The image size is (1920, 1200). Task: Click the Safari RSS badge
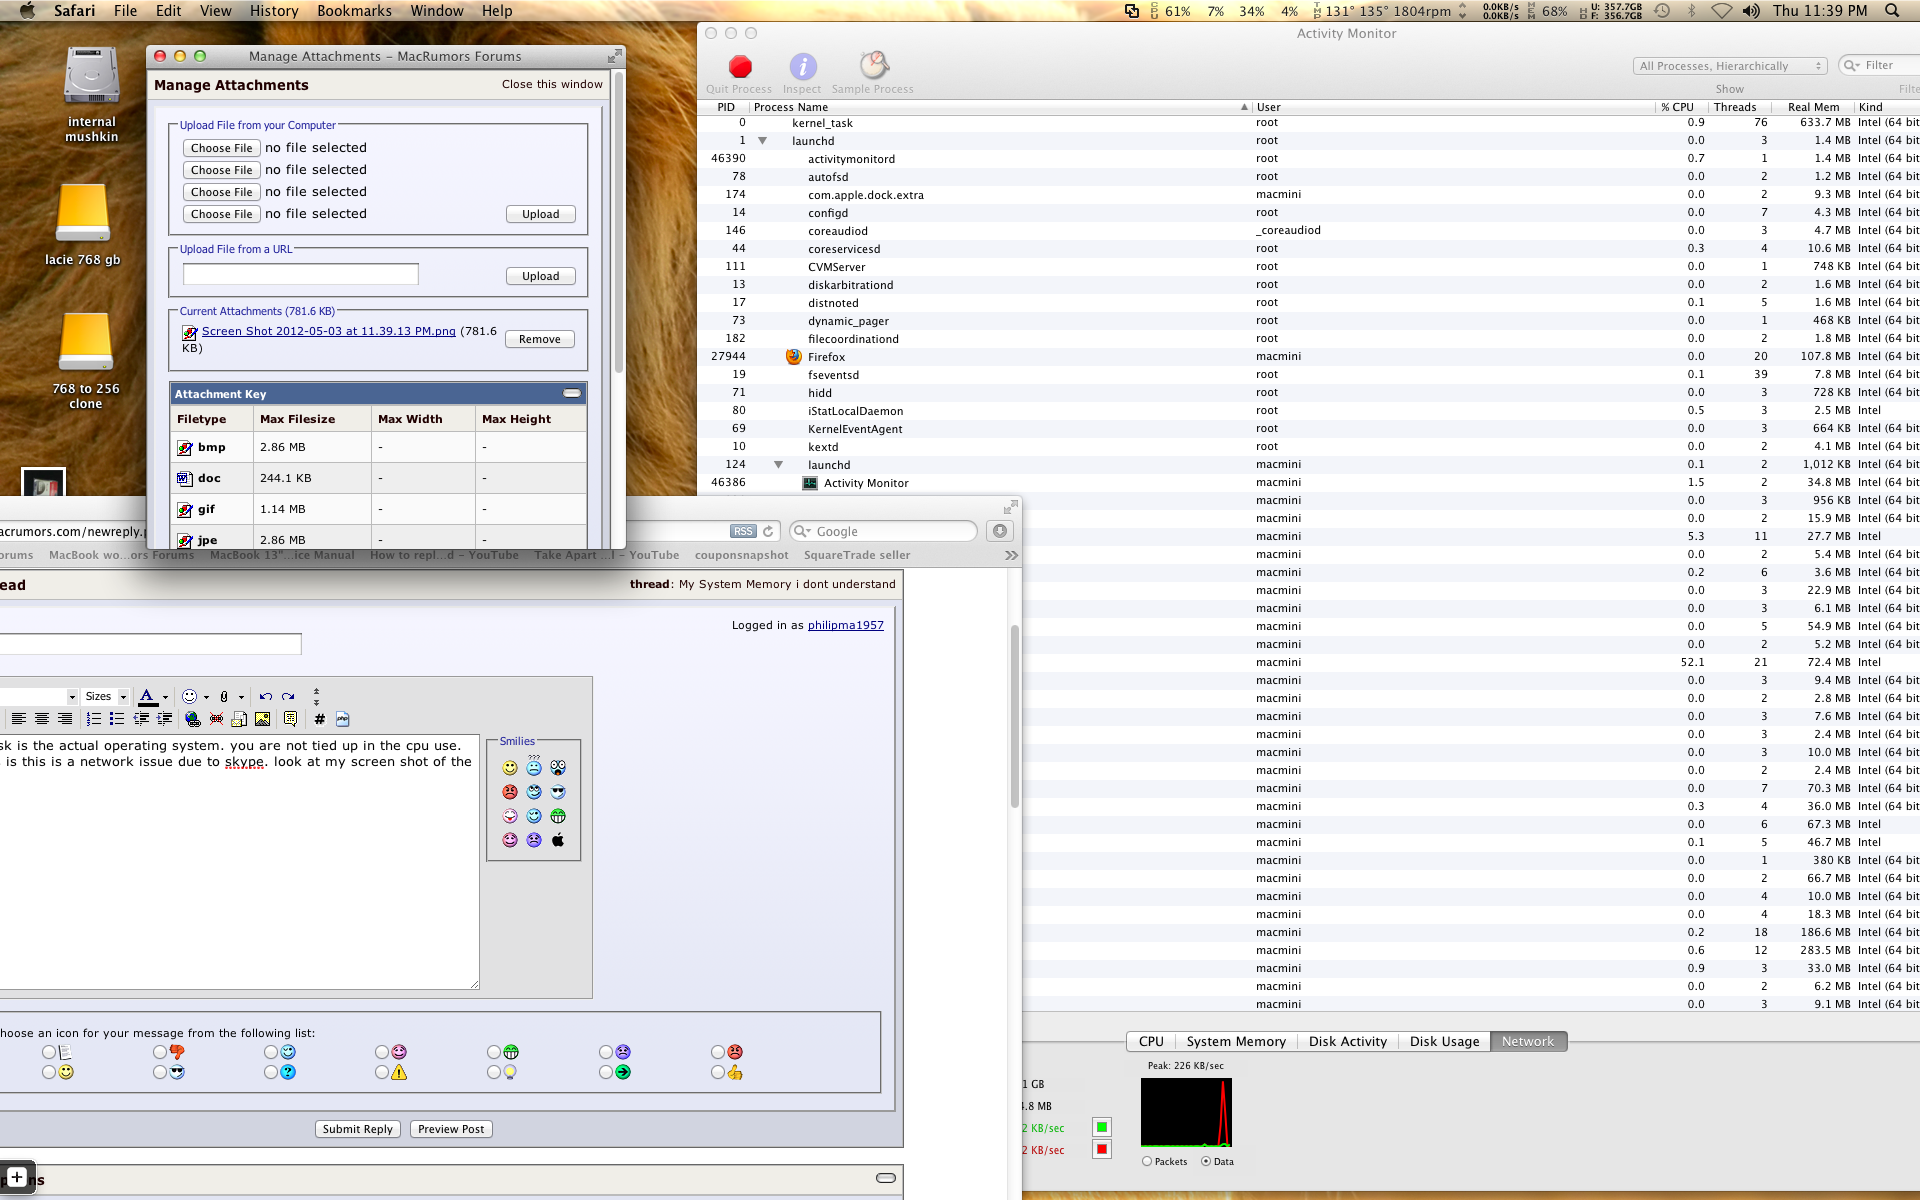pos(743,531)
